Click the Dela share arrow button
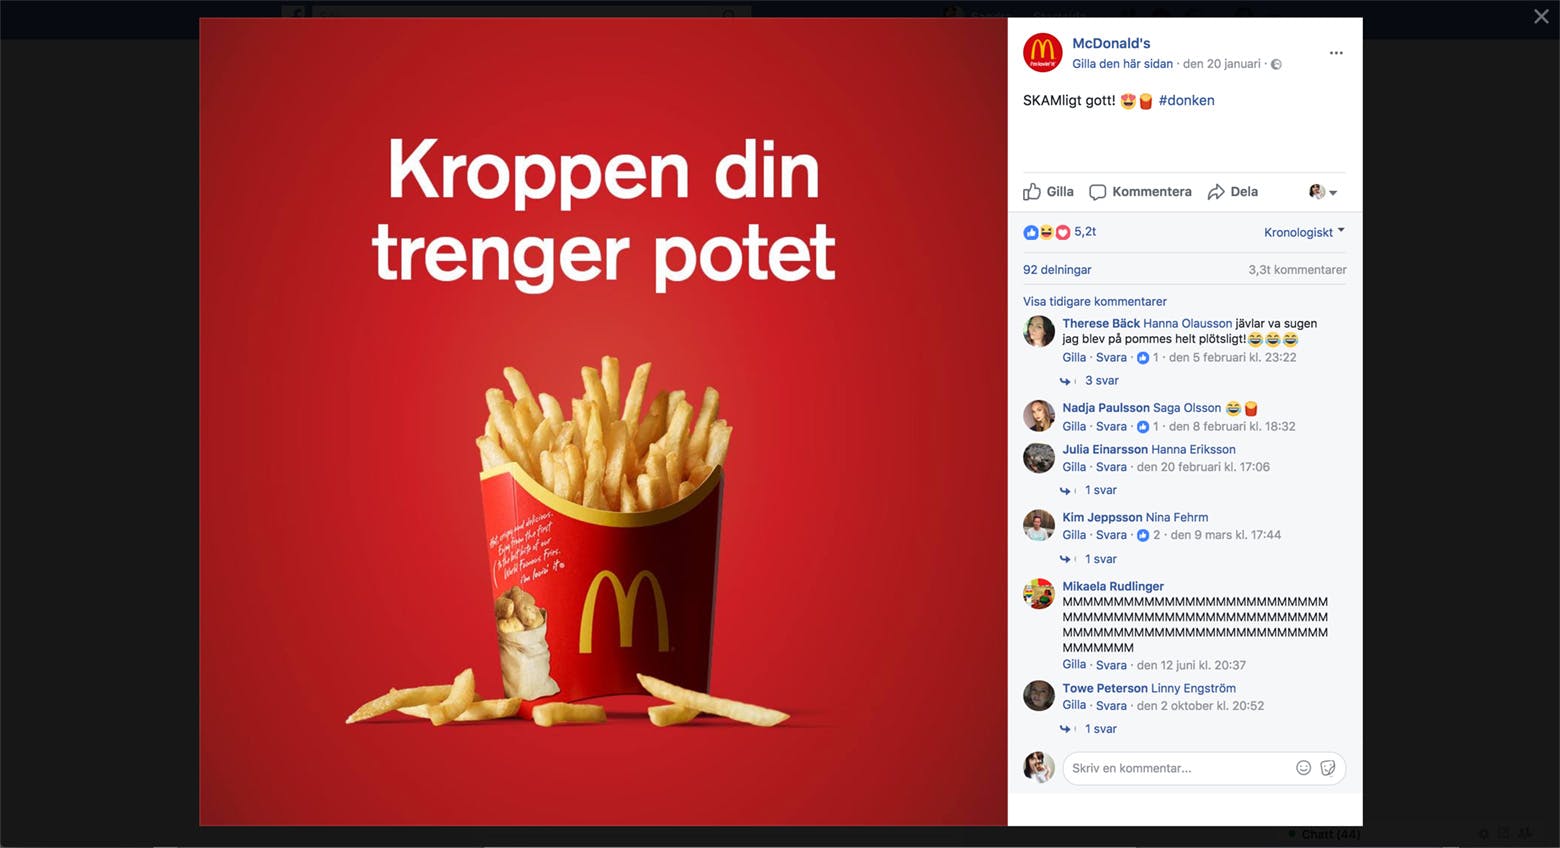 point(1233,192)
